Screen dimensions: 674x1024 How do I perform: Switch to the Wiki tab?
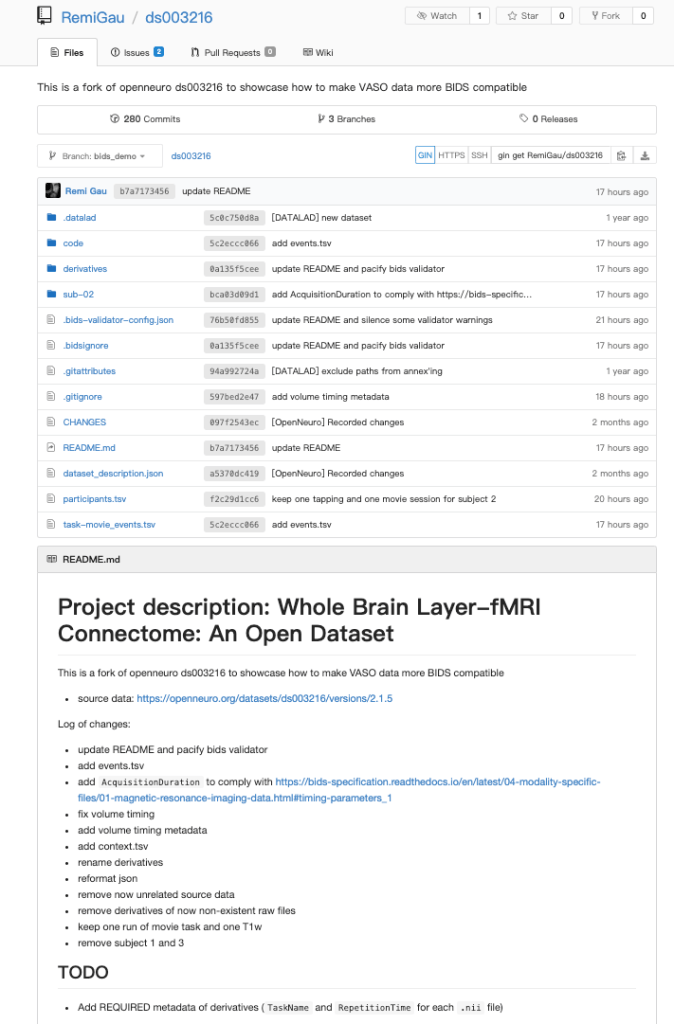coord(318,52)
